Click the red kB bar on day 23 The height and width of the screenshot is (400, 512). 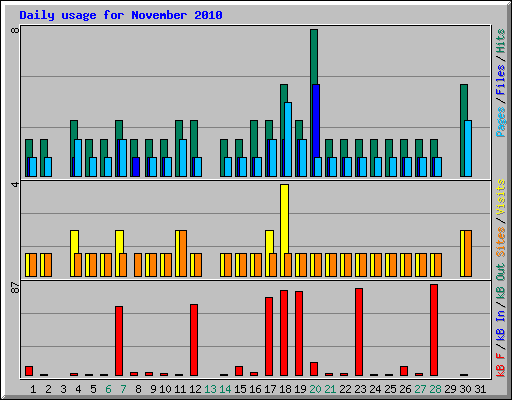[359, 332]
